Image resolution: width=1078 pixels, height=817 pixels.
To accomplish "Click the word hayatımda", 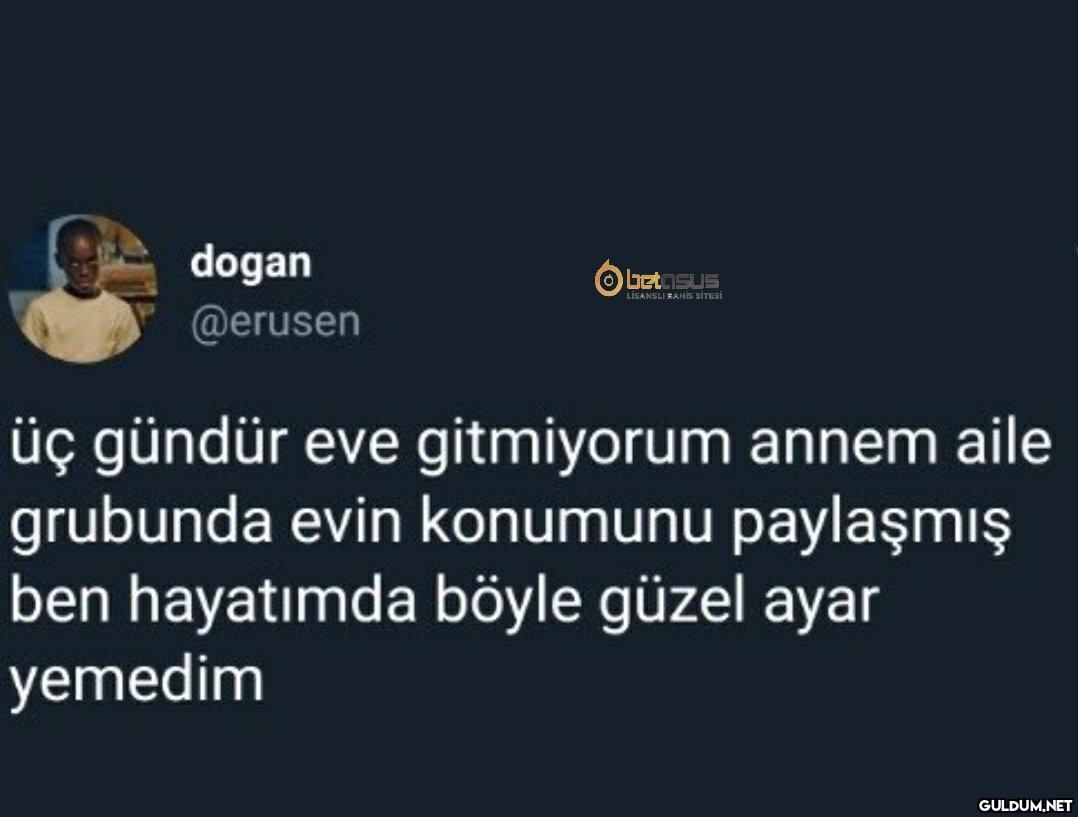I will pyautogui.click(x=272, y=601).
